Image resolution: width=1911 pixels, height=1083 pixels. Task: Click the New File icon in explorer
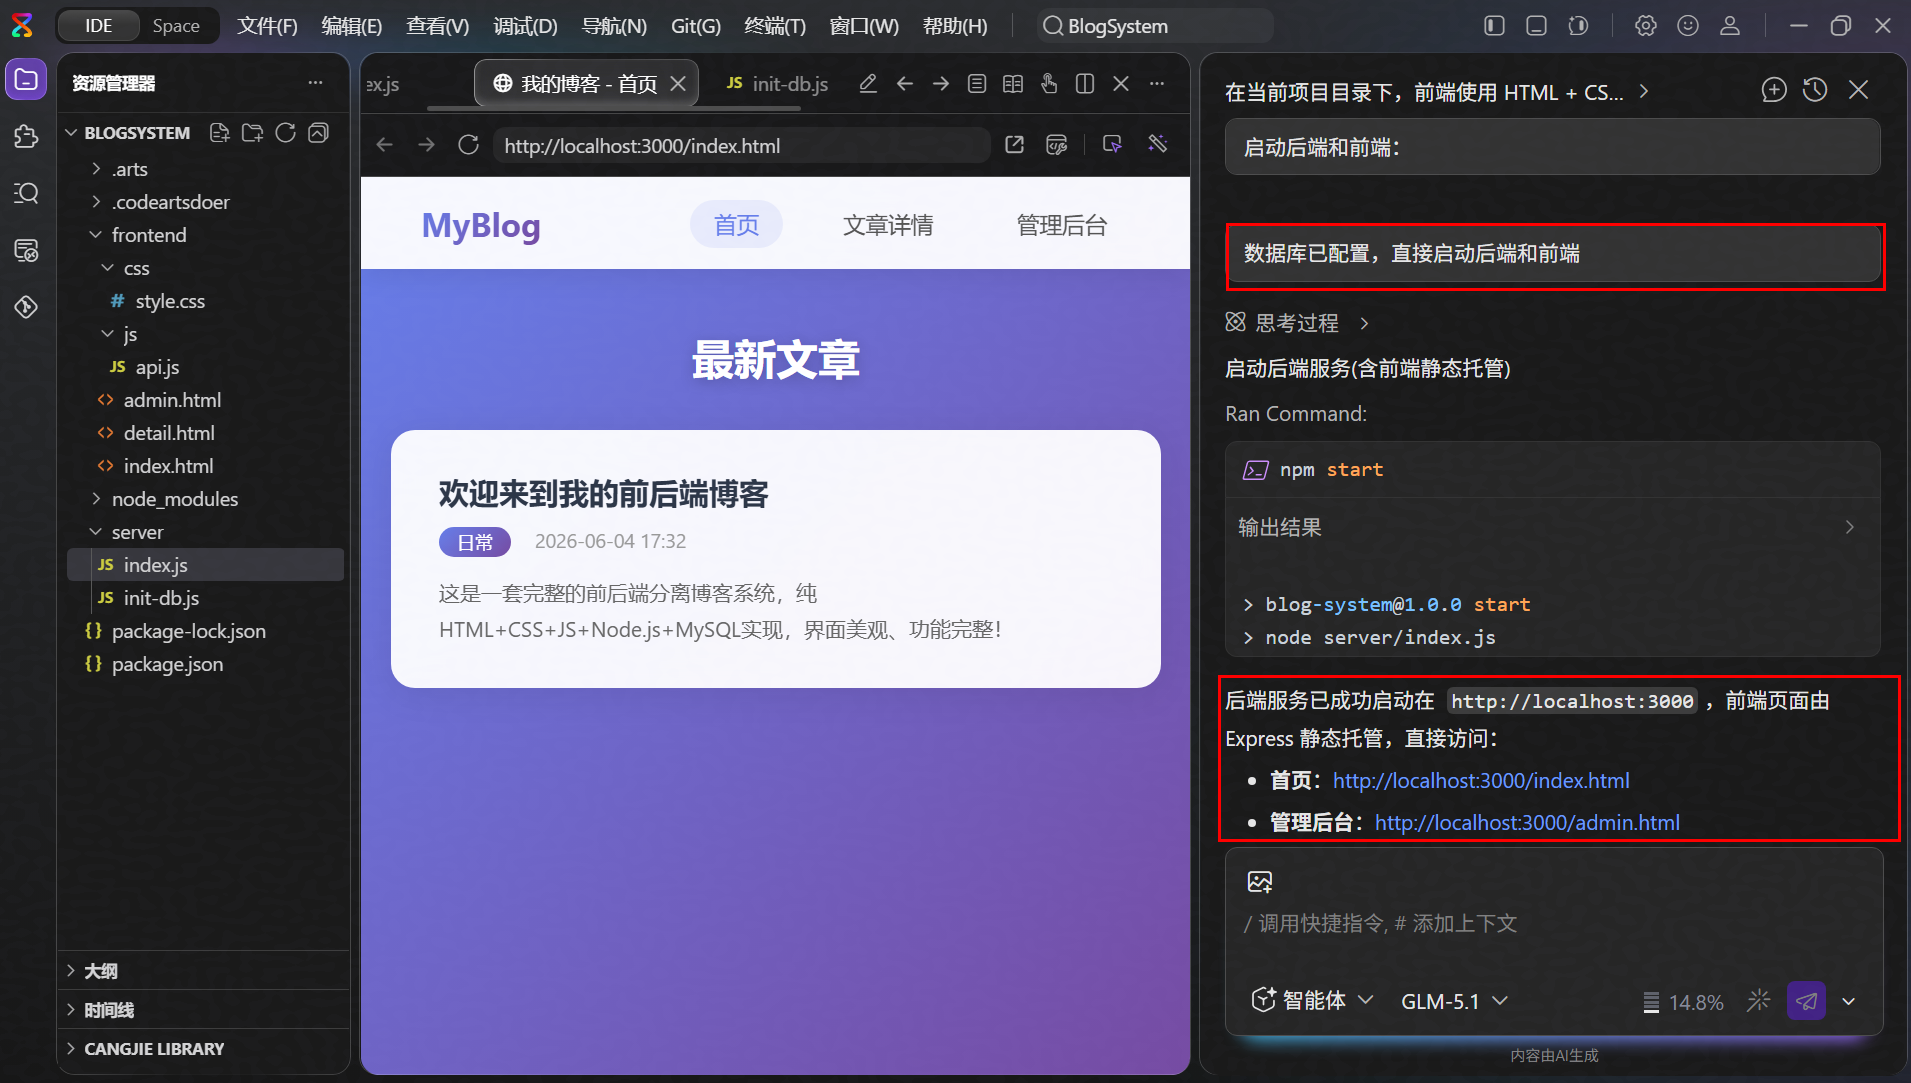[x=220, y=133]
